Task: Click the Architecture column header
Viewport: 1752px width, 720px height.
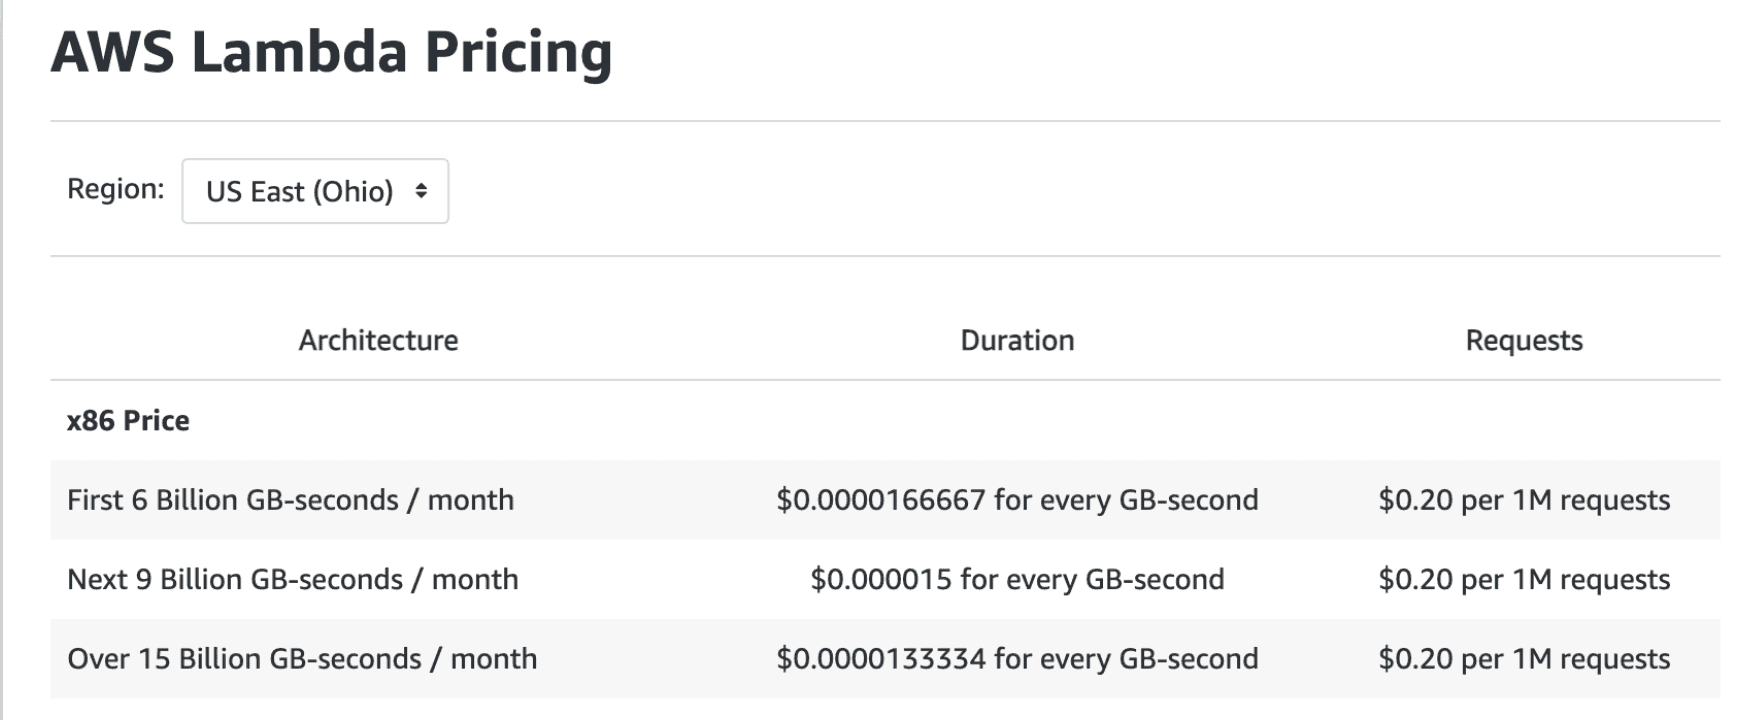Action: (378, 340)
